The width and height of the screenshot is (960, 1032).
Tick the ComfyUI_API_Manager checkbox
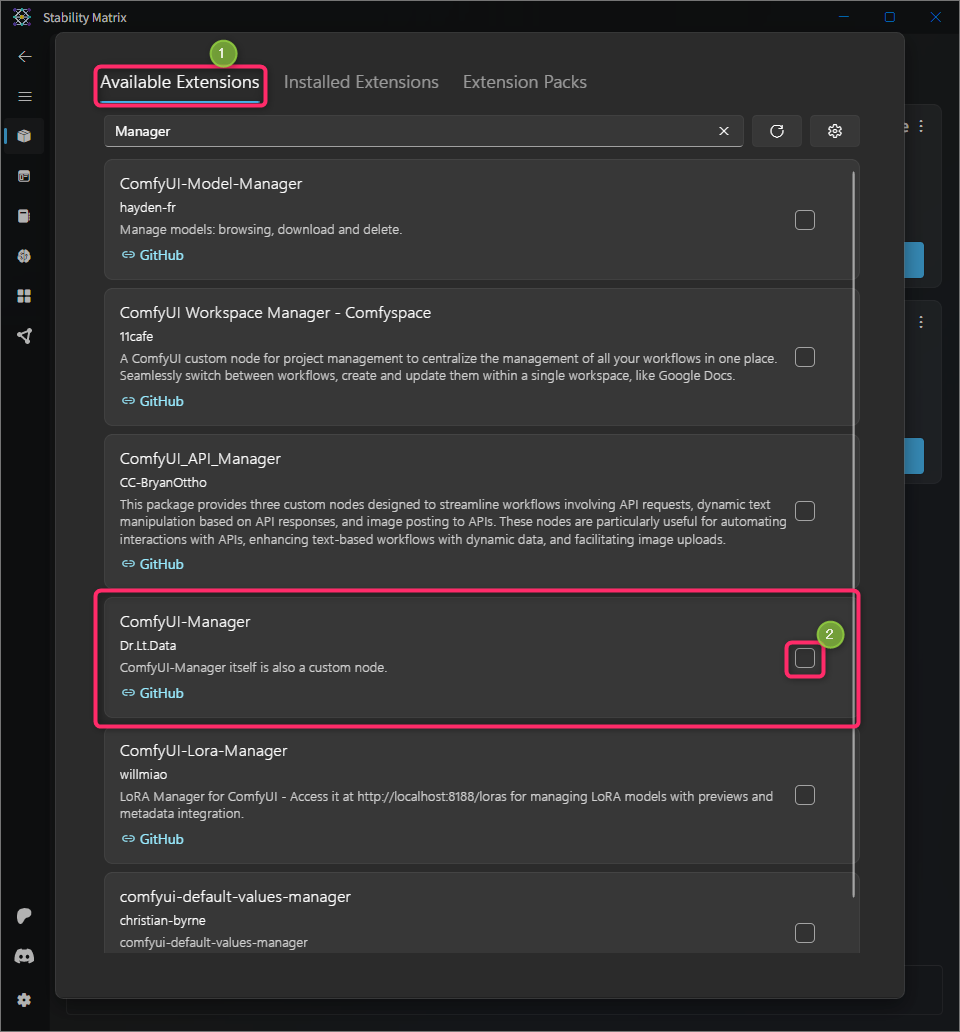pyautogui.click(x=805, y=511)
